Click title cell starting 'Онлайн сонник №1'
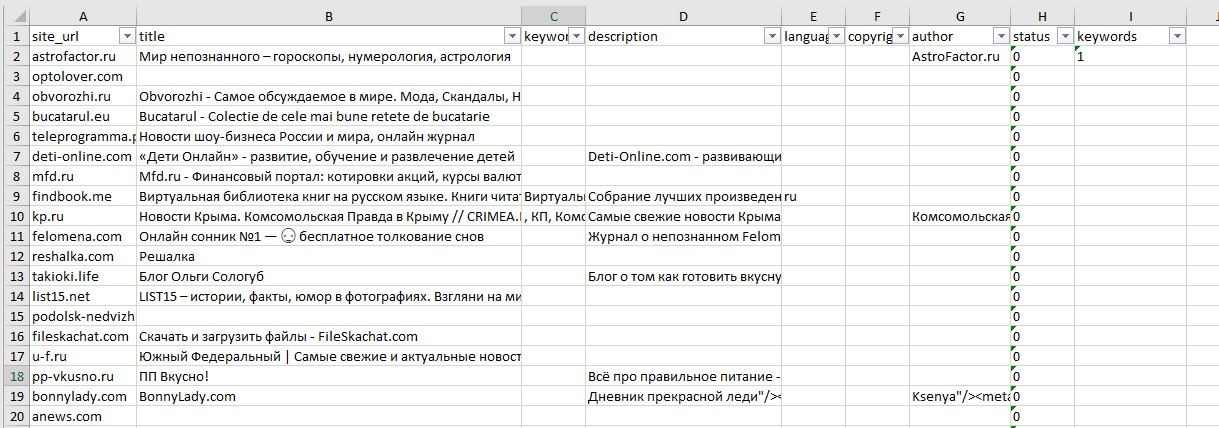 tap(329, 236)
